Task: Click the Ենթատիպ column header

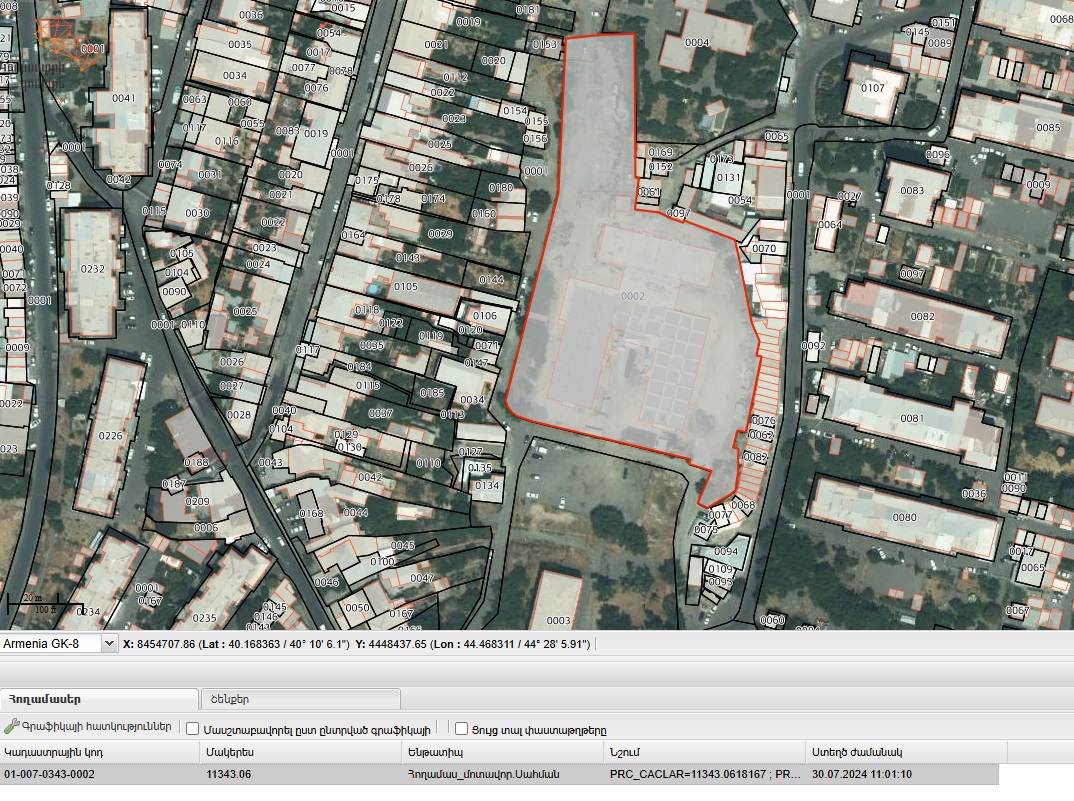Action: coord(502,751)
